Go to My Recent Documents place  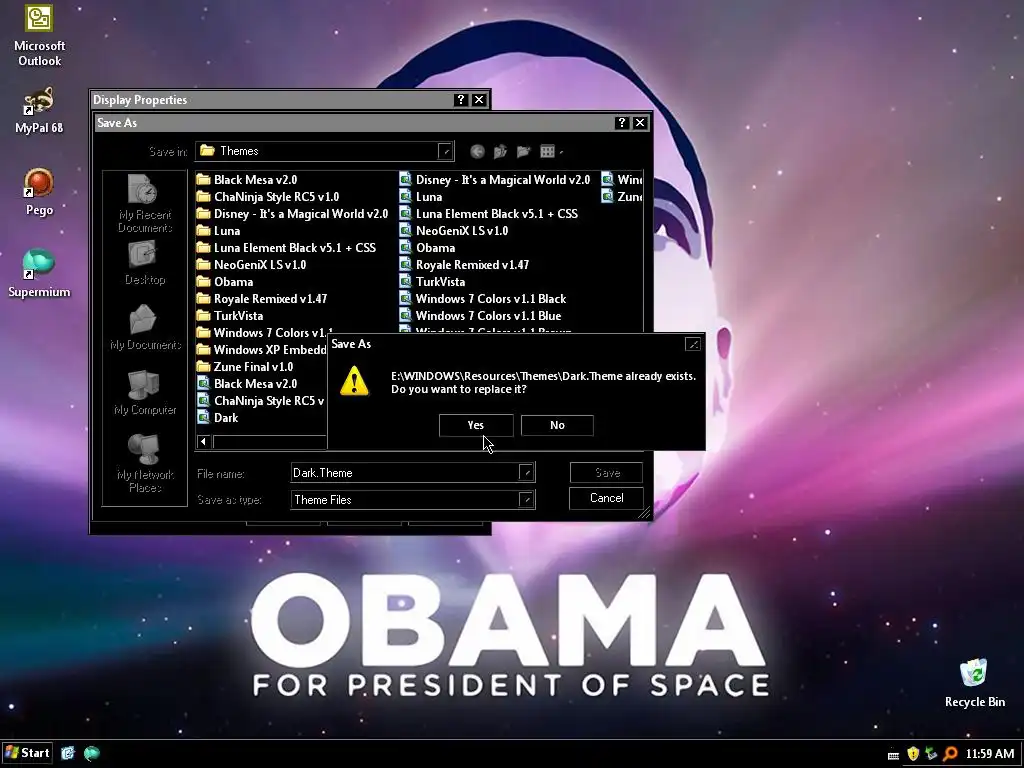tap(145, 204)
